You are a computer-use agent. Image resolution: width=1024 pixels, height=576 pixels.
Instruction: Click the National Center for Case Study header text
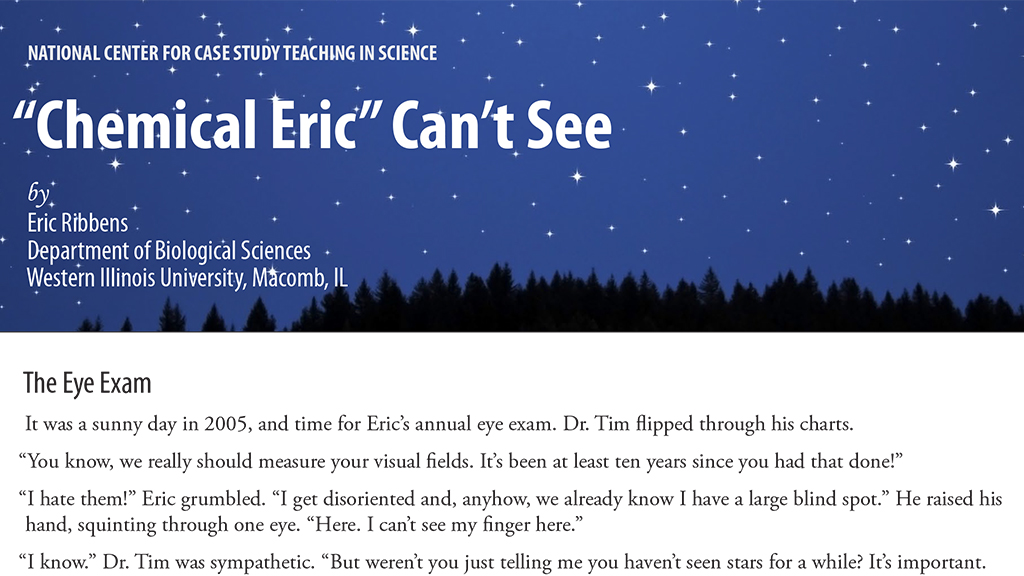tap(232, 53)
